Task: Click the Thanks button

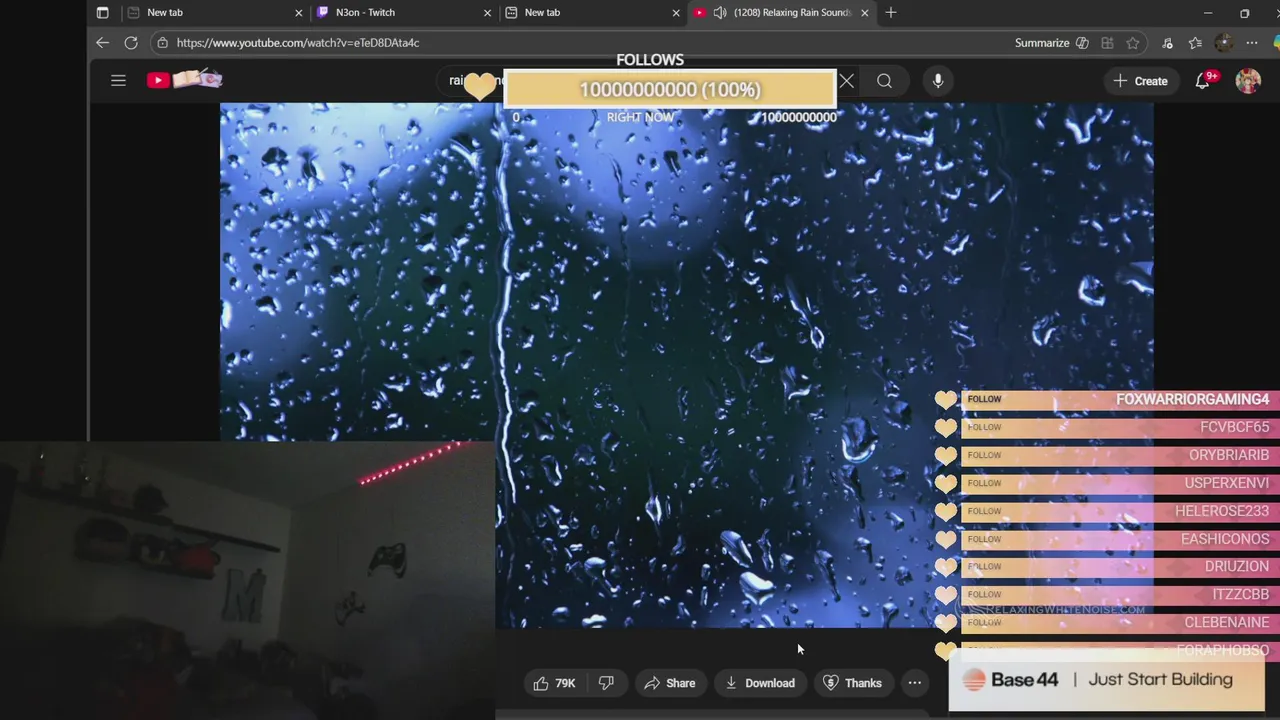Action: click(x=852, y=683)
